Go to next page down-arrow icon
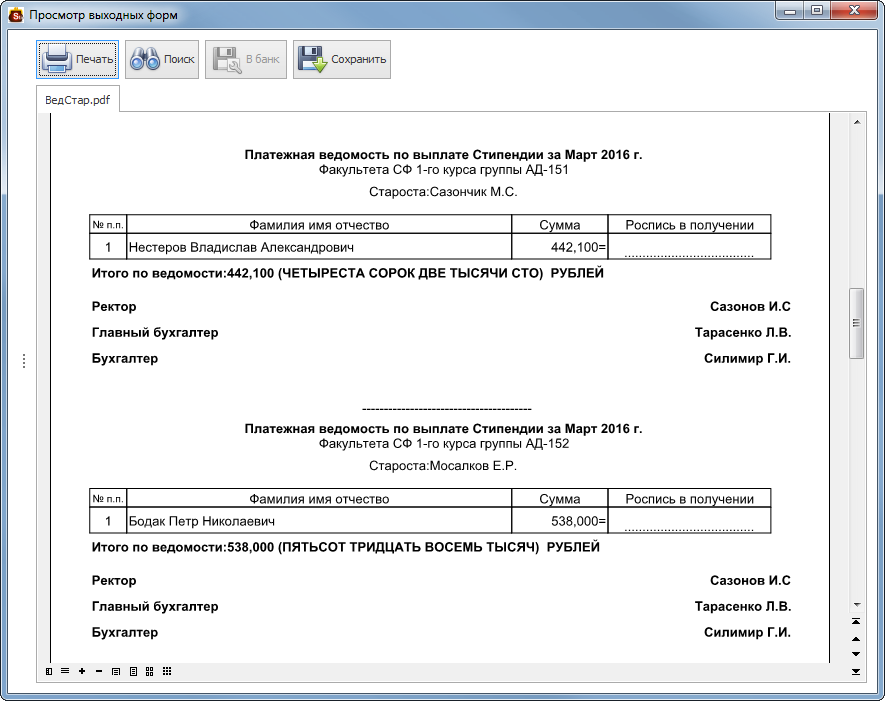 [x=856, y=654]
